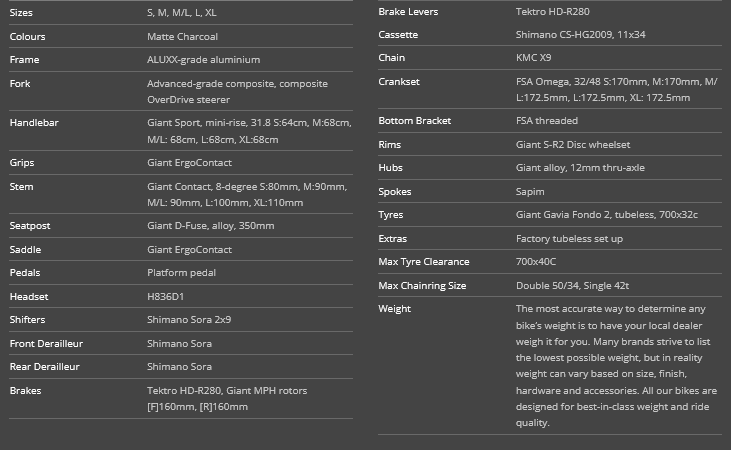Click the Sapim spokes value
The height and width of the screenshot is (450, 731).
532,191
